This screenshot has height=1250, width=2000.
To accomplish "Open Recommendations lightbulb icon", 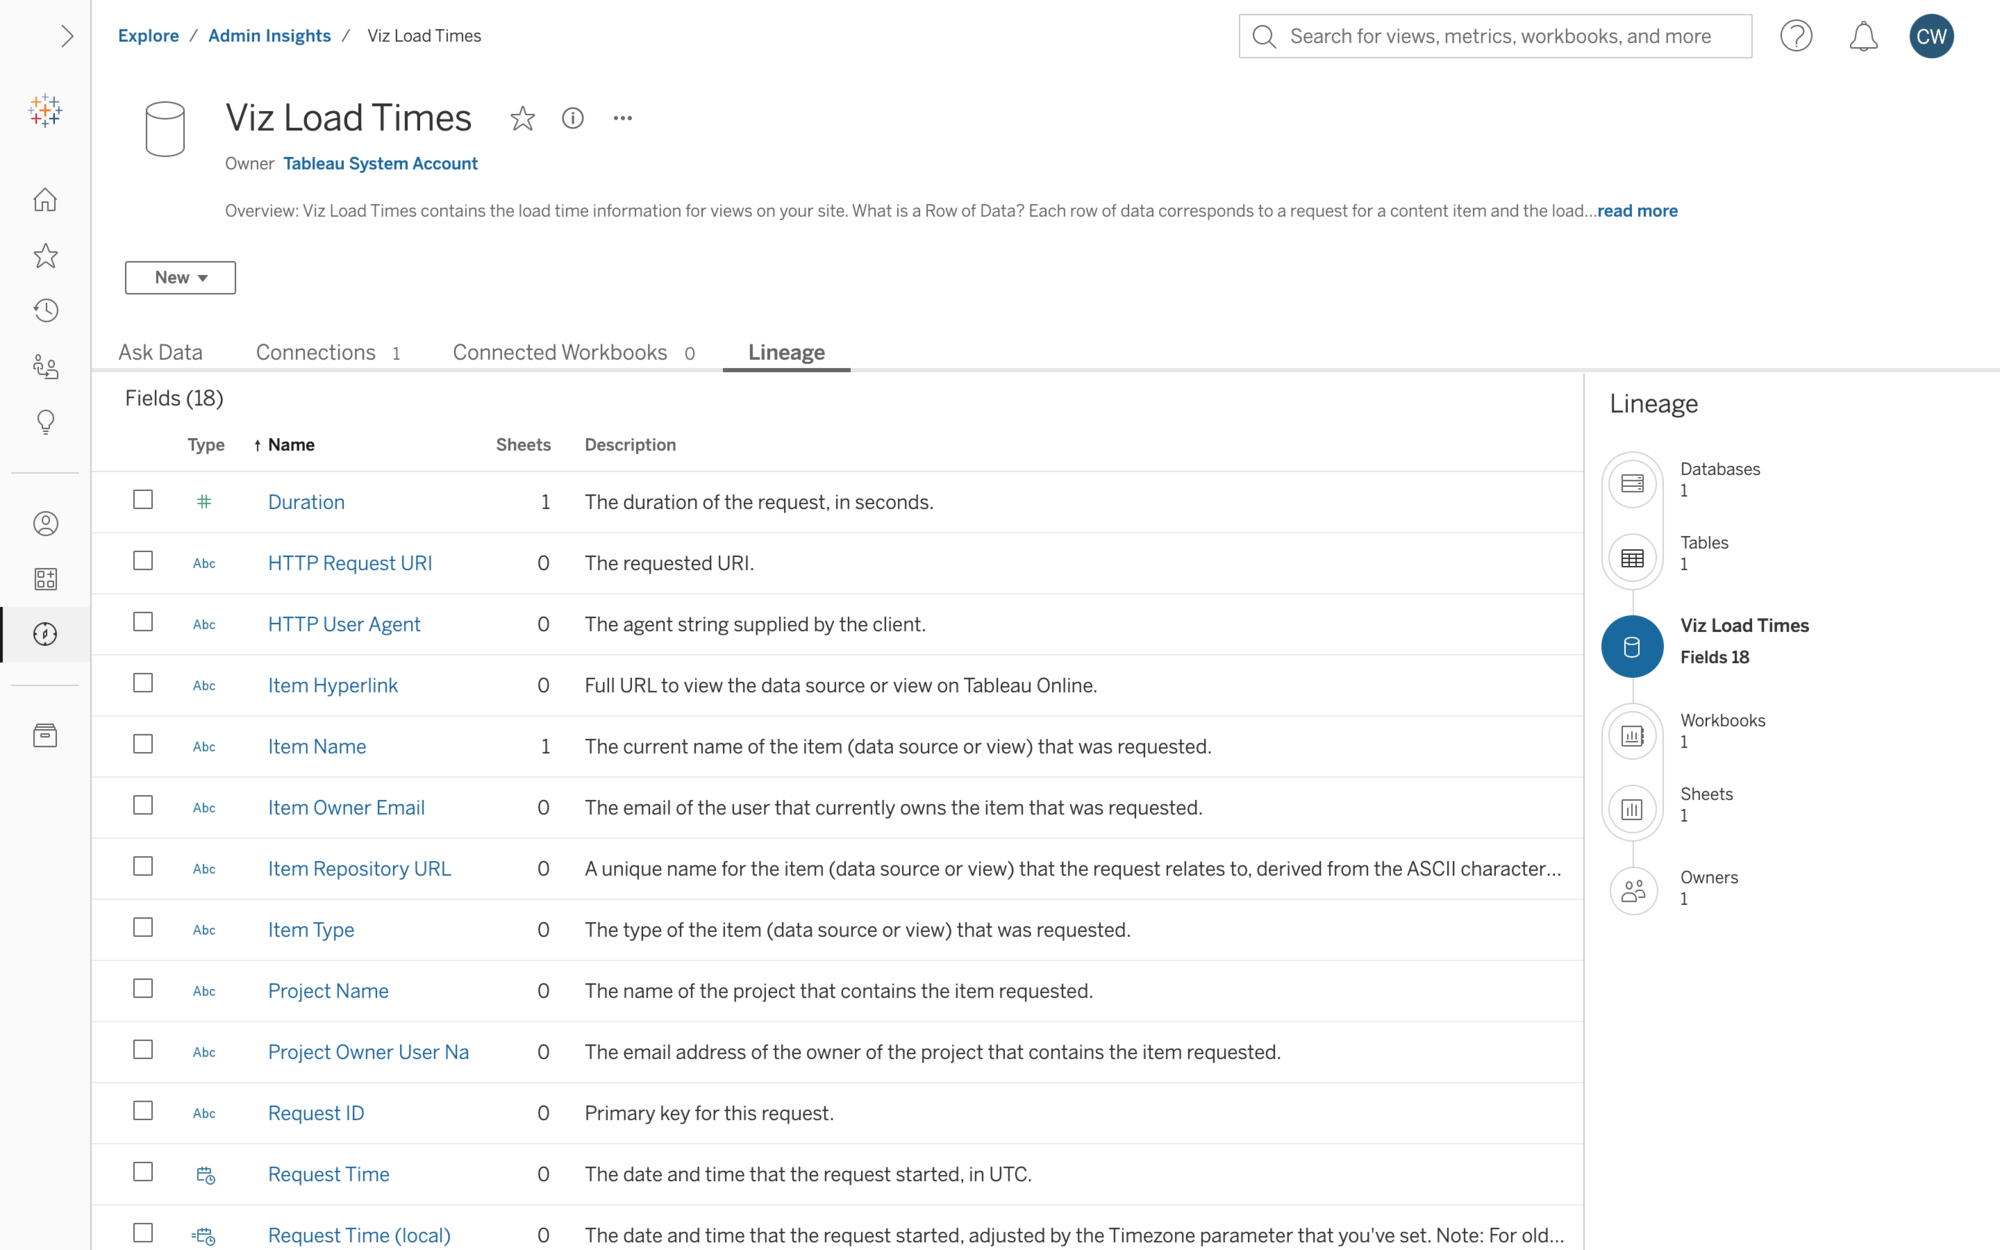I will click(45, 422).
